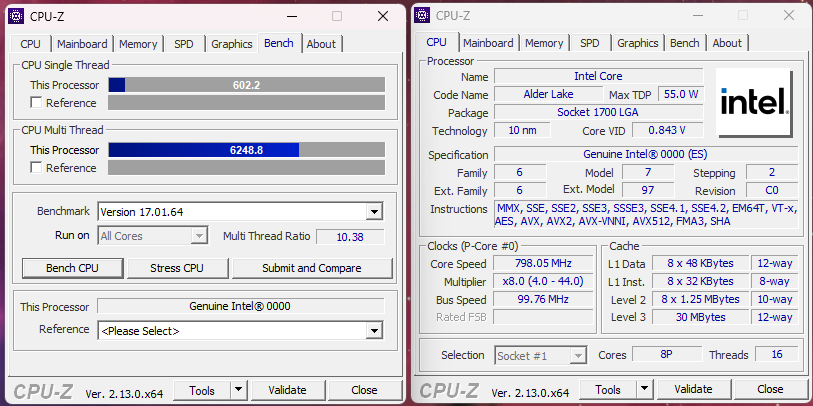The width and height of the screenshot is (813, 406).
Task: Click the CPU-Z app icon in right window title bar
Action: (x=423, y=15)
